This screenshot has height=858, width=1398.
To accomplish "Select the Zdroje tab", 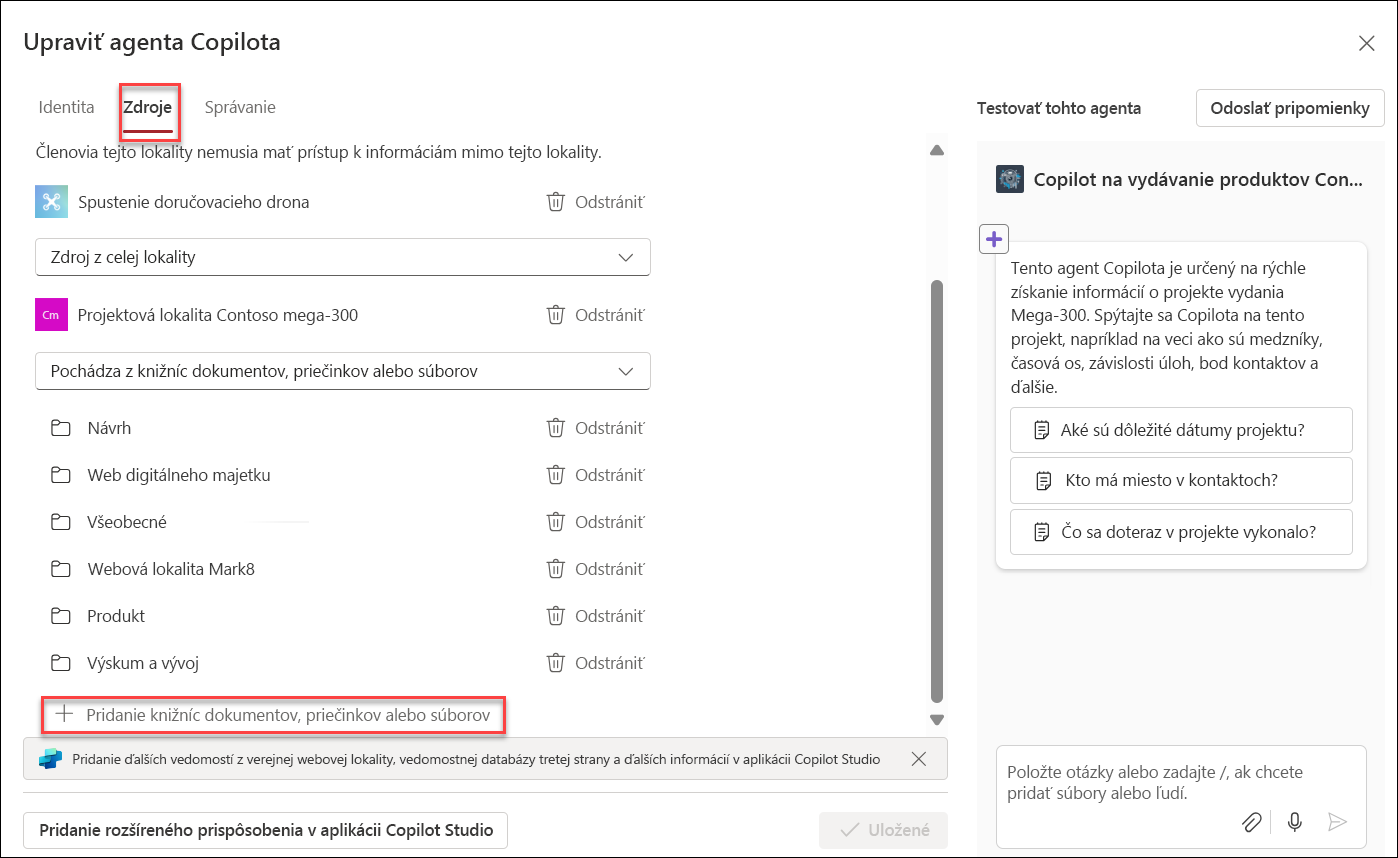I will [148, 107].
